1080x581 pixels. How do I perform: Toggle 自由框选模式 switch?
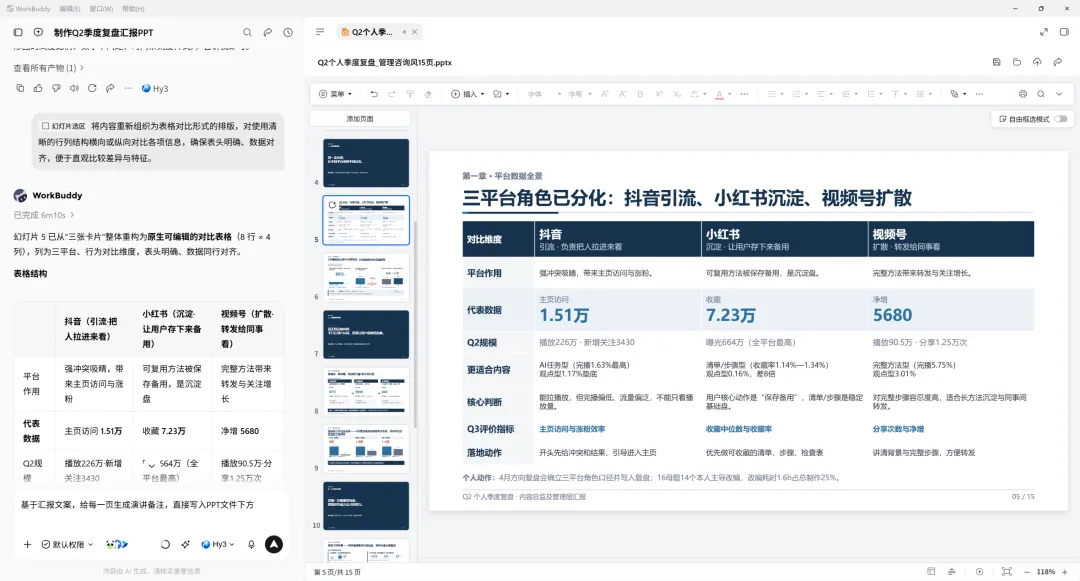tap(1061, 119)
